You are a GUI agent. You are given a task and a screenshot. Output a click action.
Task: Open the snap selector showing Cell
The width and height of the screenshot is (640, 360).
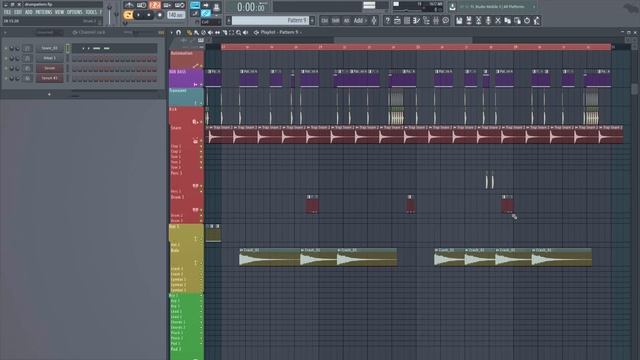click(x=210, y=22)
